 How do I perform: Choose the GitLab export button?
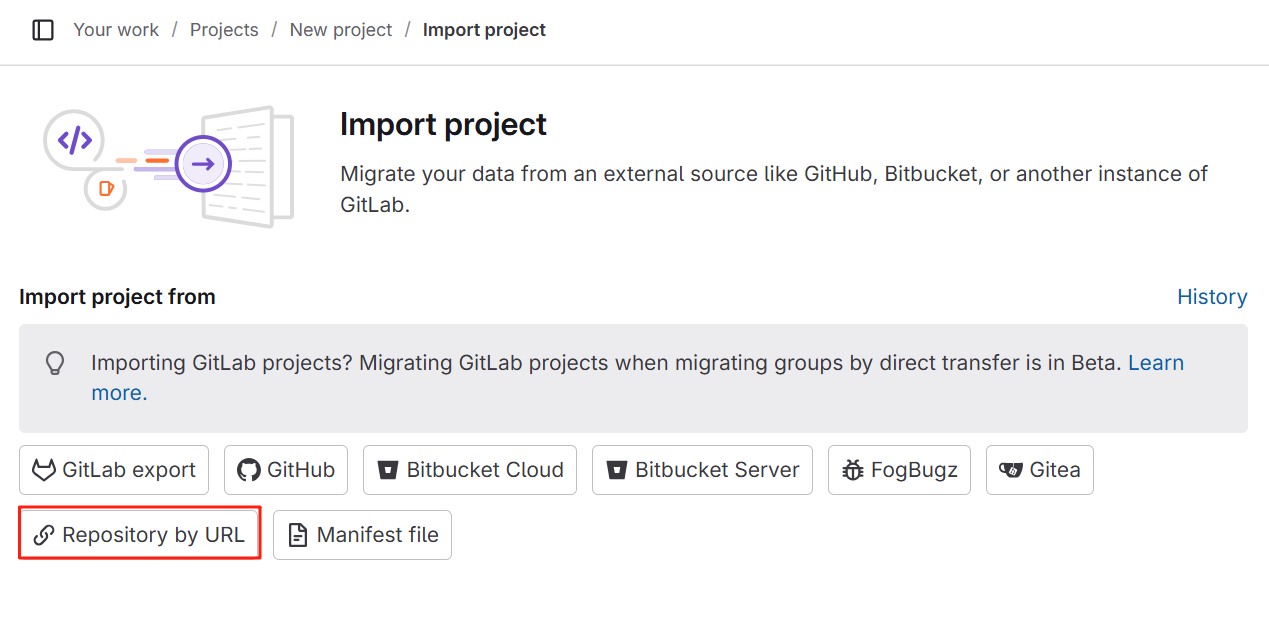click(x=114, y=470)
